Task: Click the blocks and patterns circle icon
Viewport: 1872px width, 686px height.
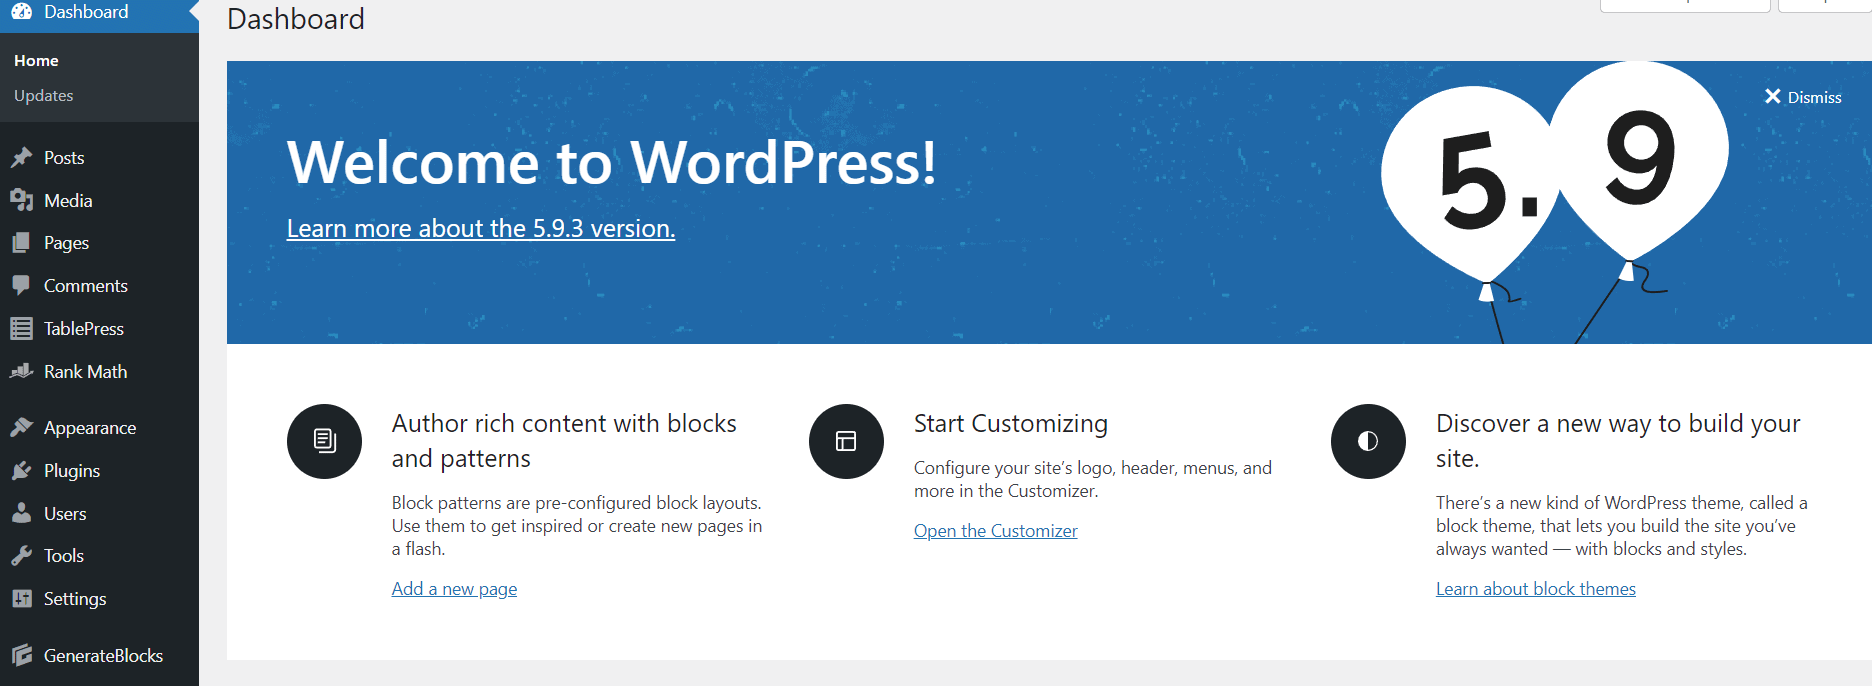Action: click(324, 441)
